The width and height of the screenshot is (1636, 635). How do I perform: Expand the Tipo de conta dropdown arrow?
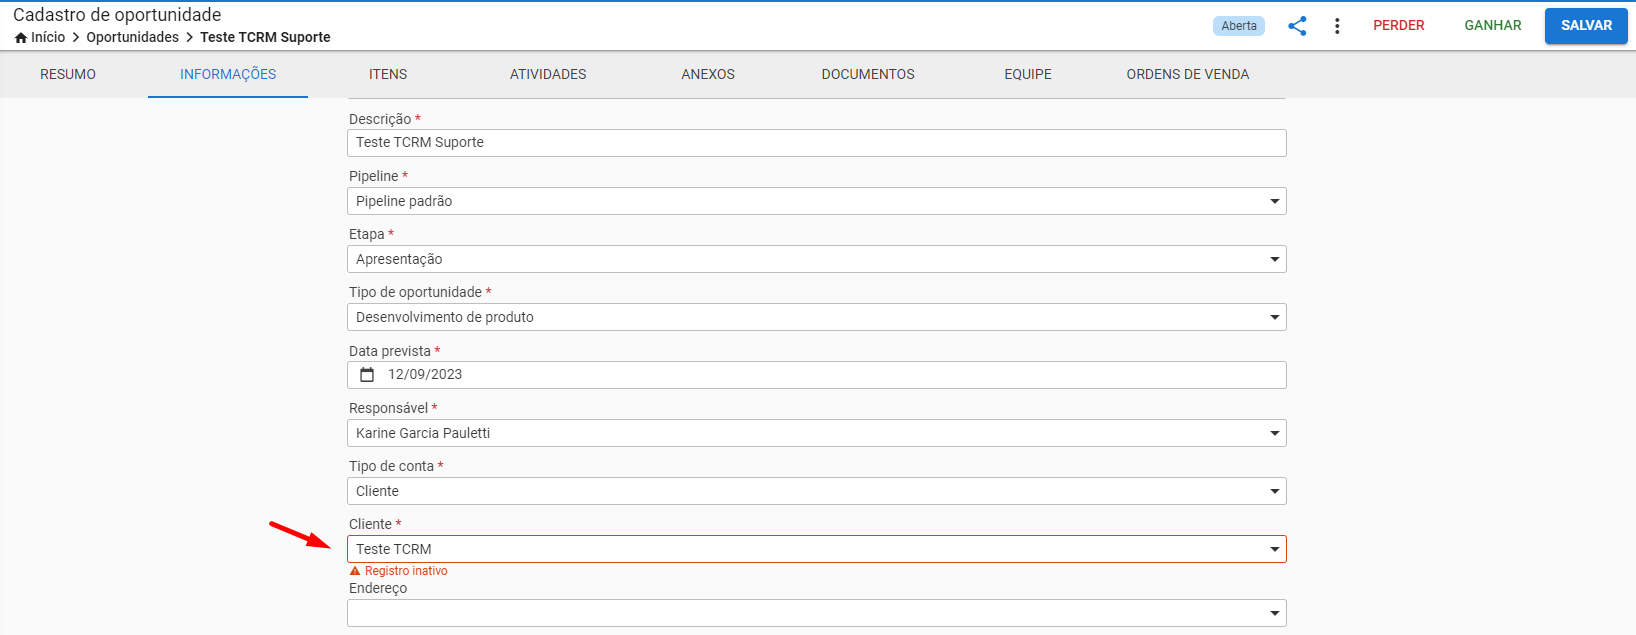(1274, 492)
